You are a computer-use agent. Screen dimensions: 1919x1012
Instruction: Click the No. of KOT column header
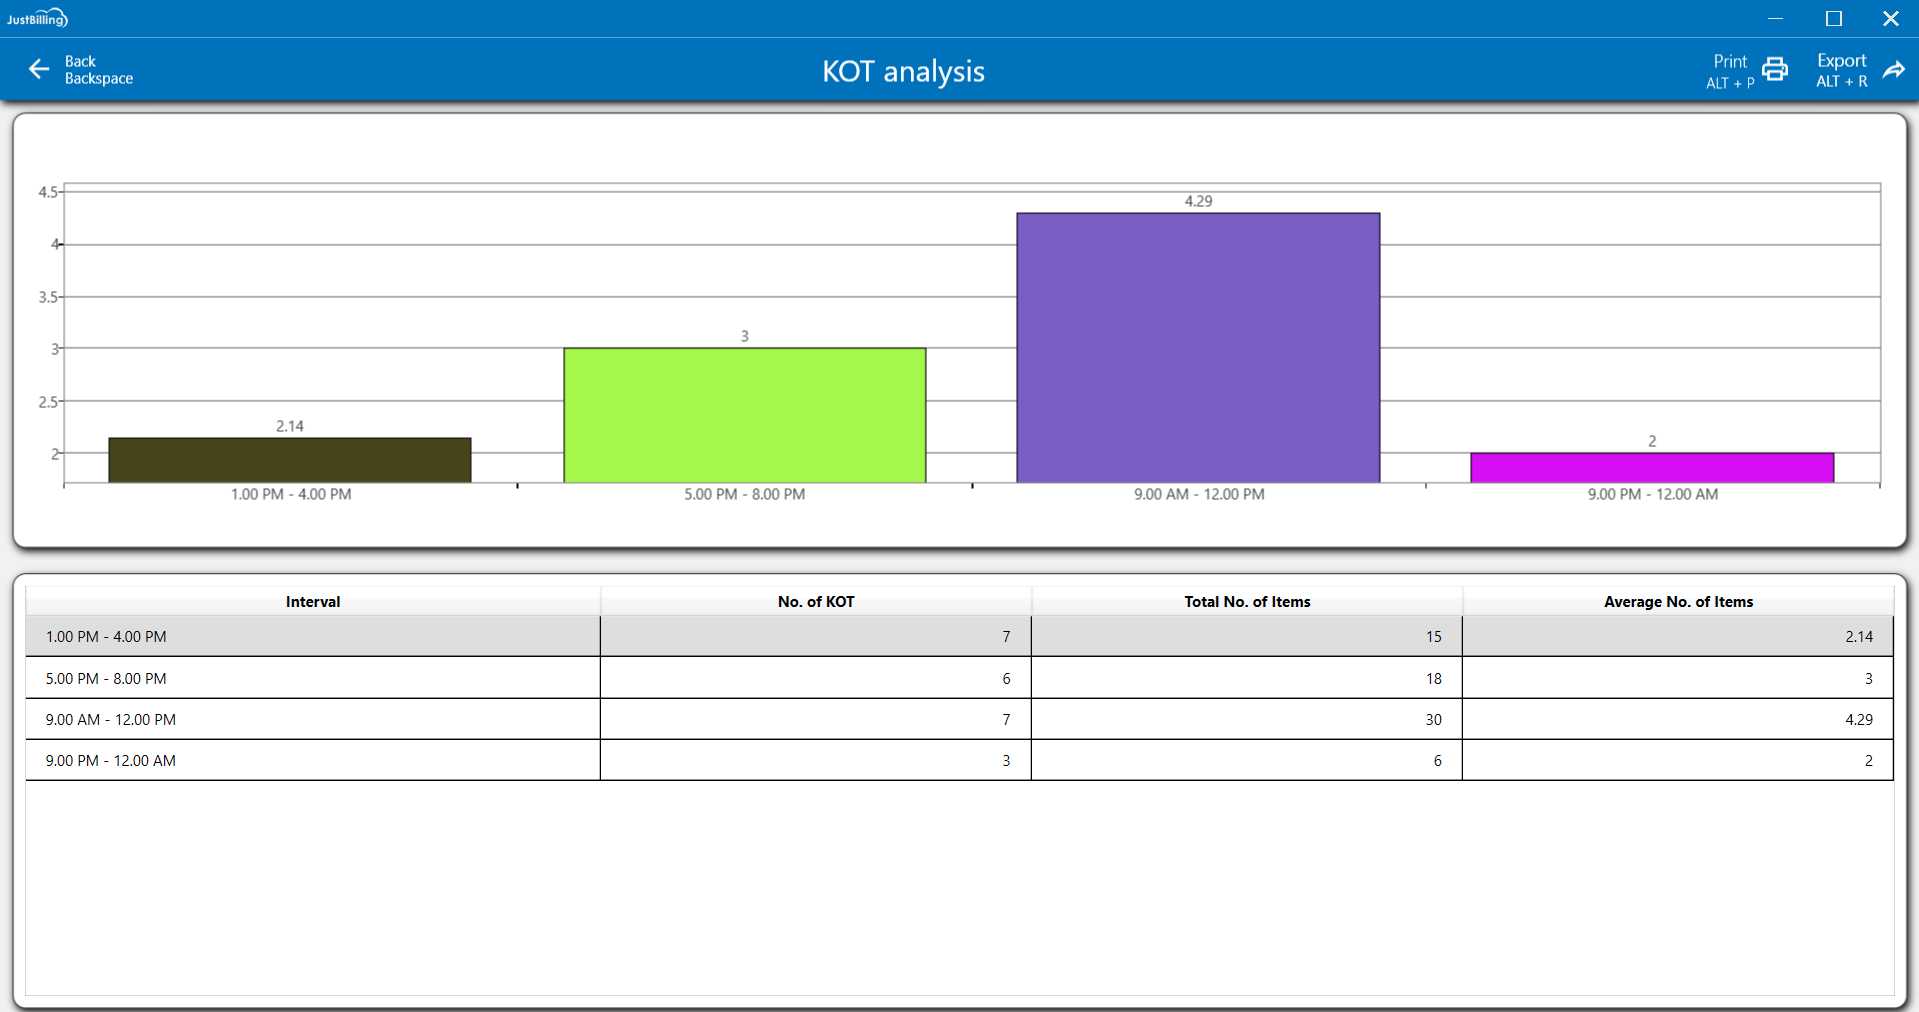coord(815,601)
